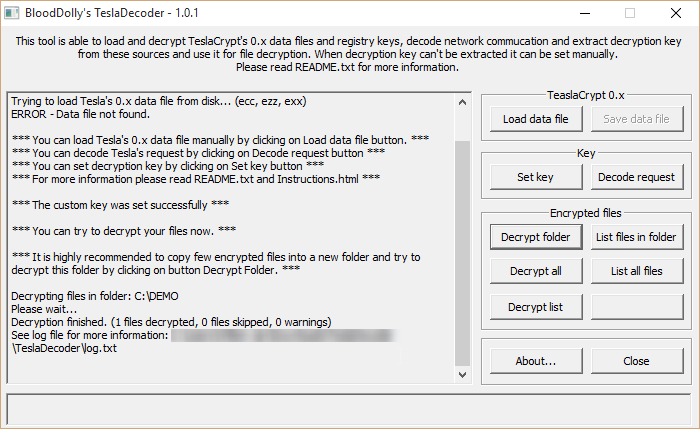Choose the Decrypt list button
700x429 pixels.
[x=535, y=305]
